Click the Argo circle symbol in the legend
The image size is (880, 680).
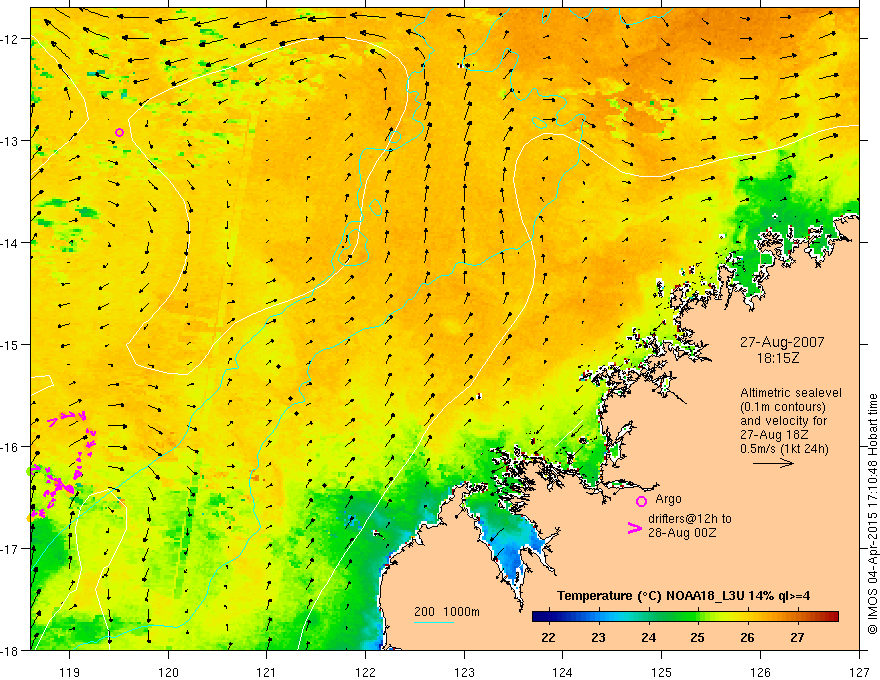[641, 501]
